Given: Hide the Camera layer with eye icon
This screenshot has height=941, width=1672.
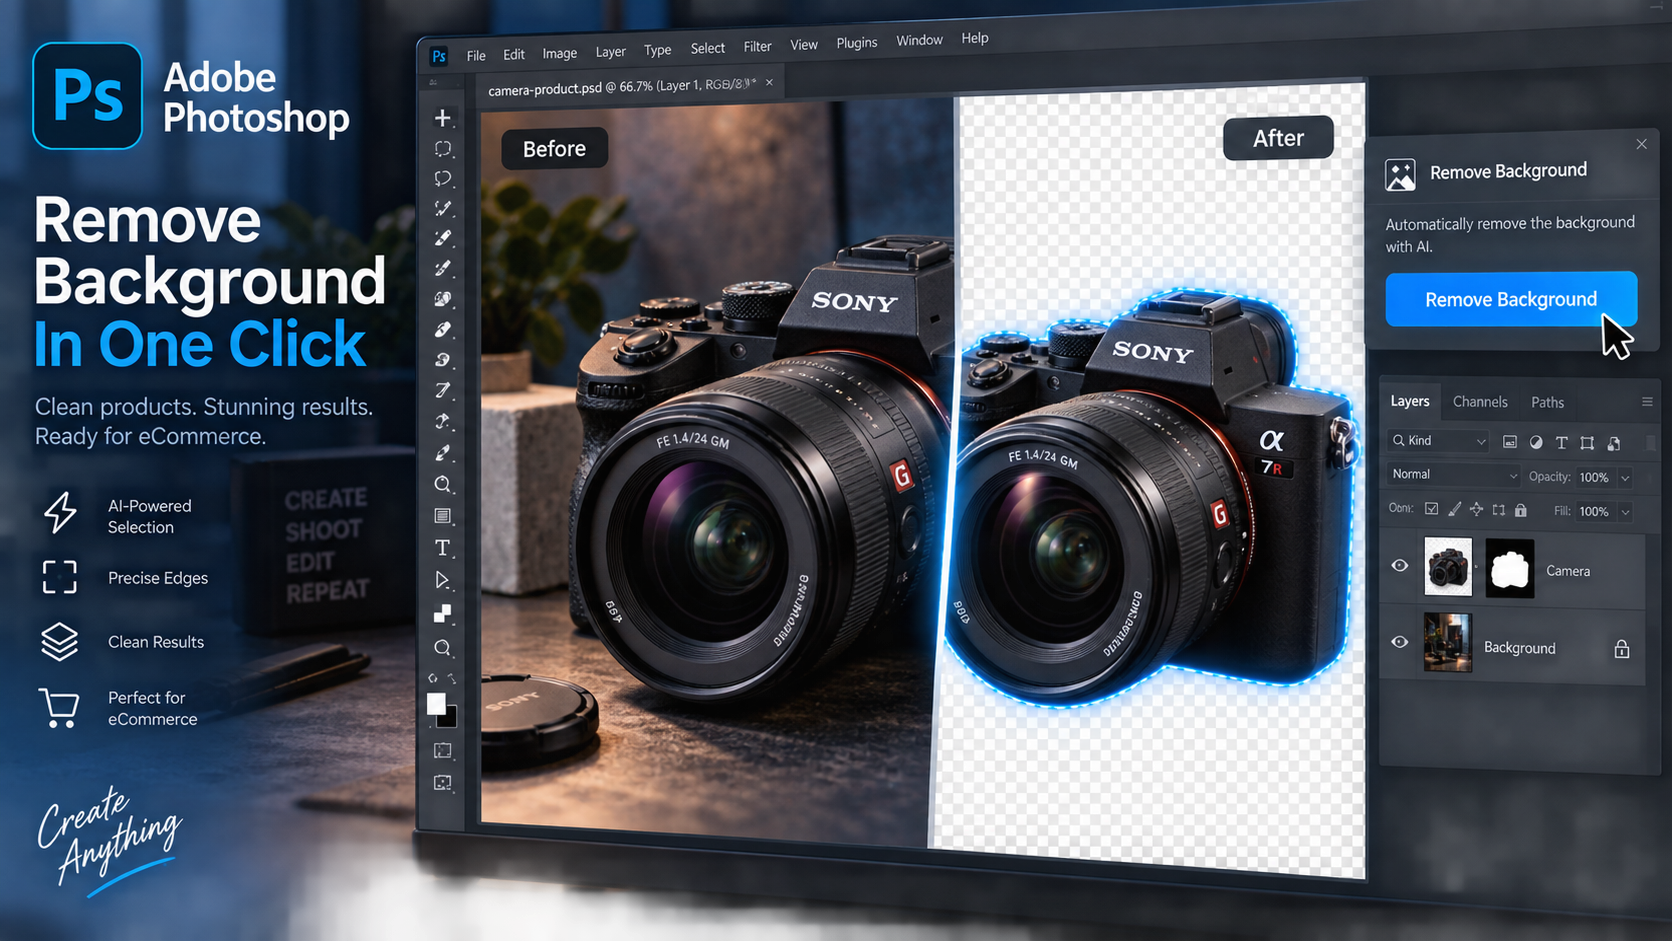Looking at the screenshot, I should coord(1400,566).
